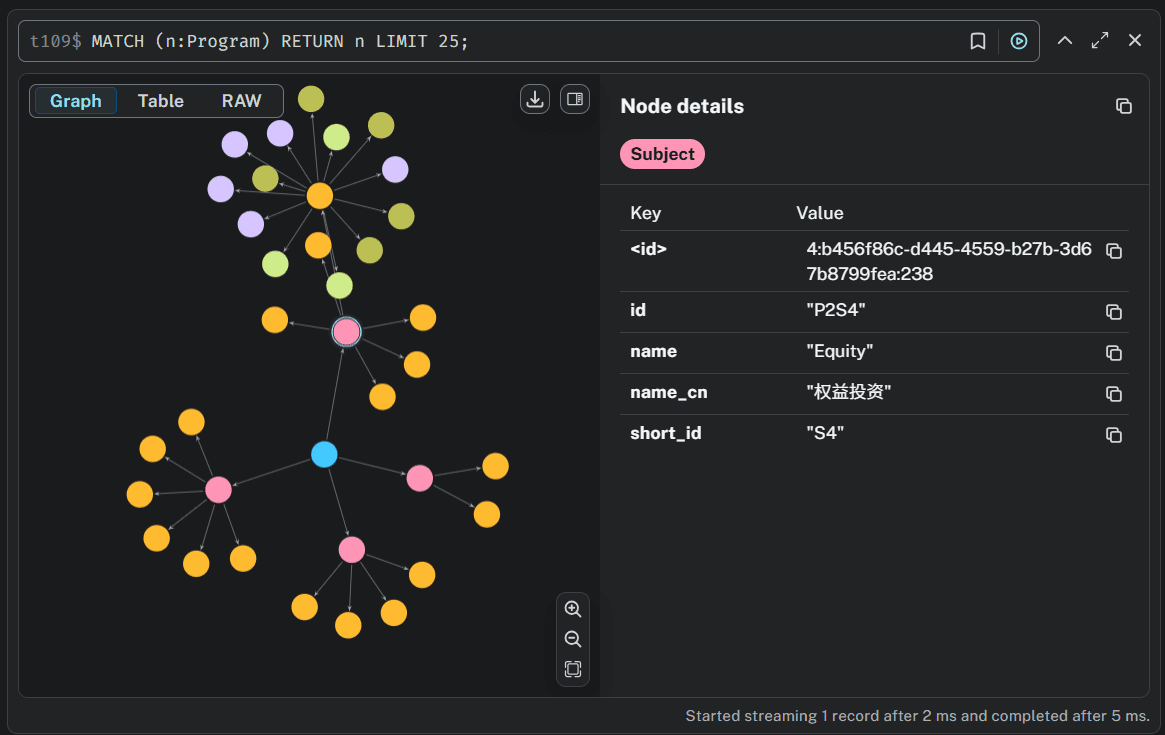
Task: Copy the short_id "S4" value
Action: [1114, 434]
